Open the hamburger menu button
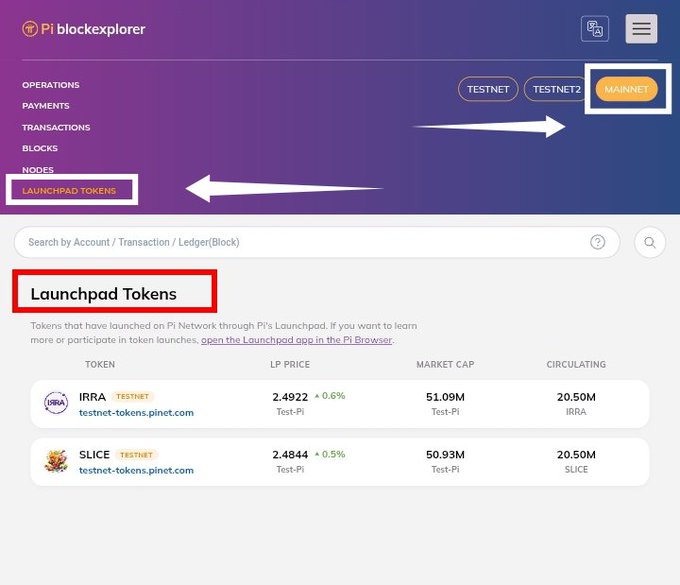680x585 pixels. pos(641,29)
